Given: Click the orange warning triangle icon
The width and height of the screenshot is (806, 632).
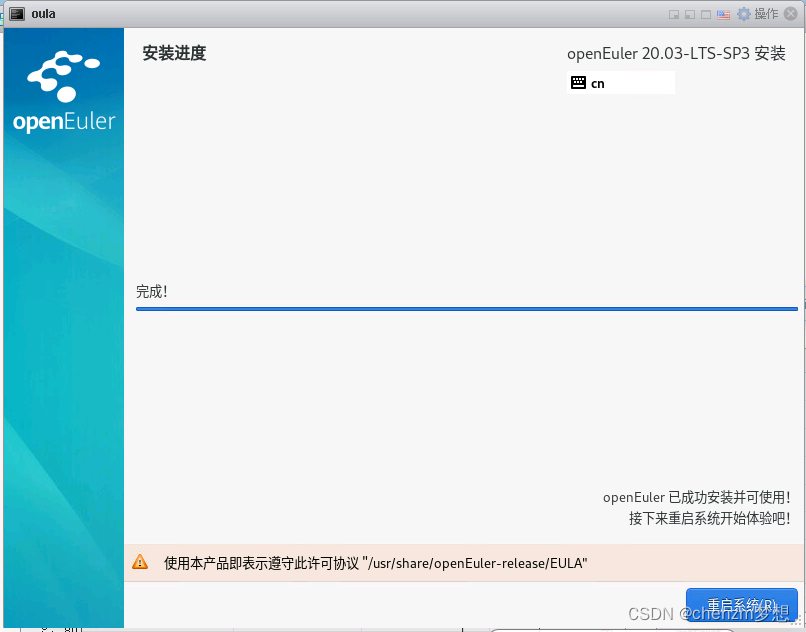Looking at the screenshot, I should [140, 562].
